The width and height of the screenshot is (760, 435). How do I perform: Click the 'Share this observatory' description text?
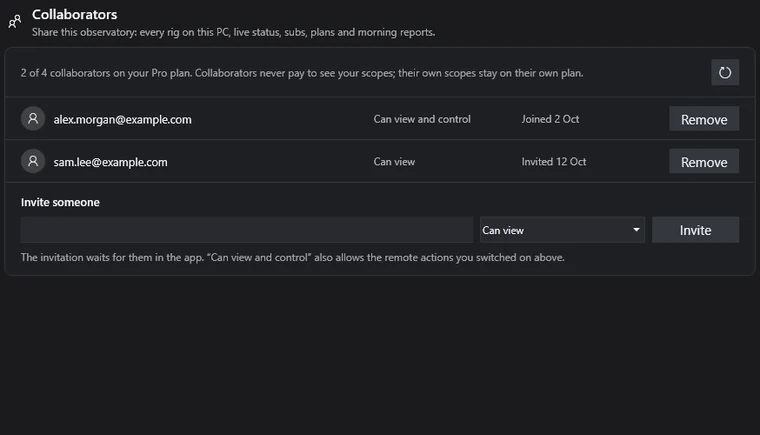pos(234,32)
